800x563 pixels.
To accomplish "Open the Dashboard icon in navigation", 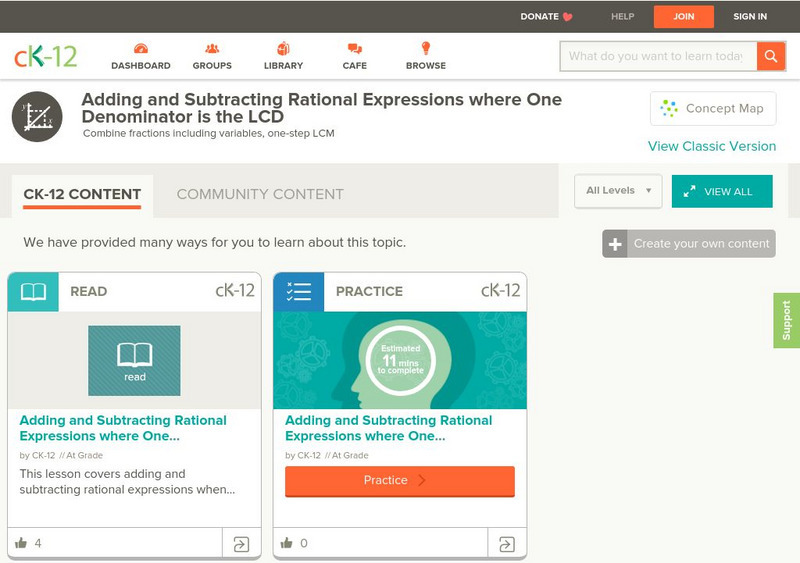I will (141, 49).
